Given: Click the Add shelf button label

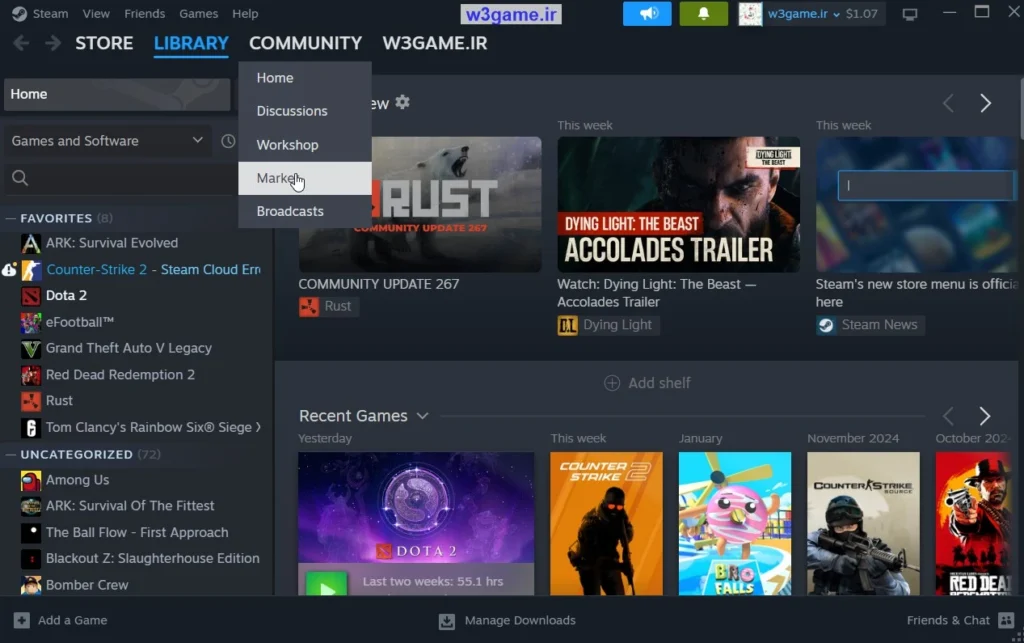Looking at the screenshot, I should tap(659, 383).
